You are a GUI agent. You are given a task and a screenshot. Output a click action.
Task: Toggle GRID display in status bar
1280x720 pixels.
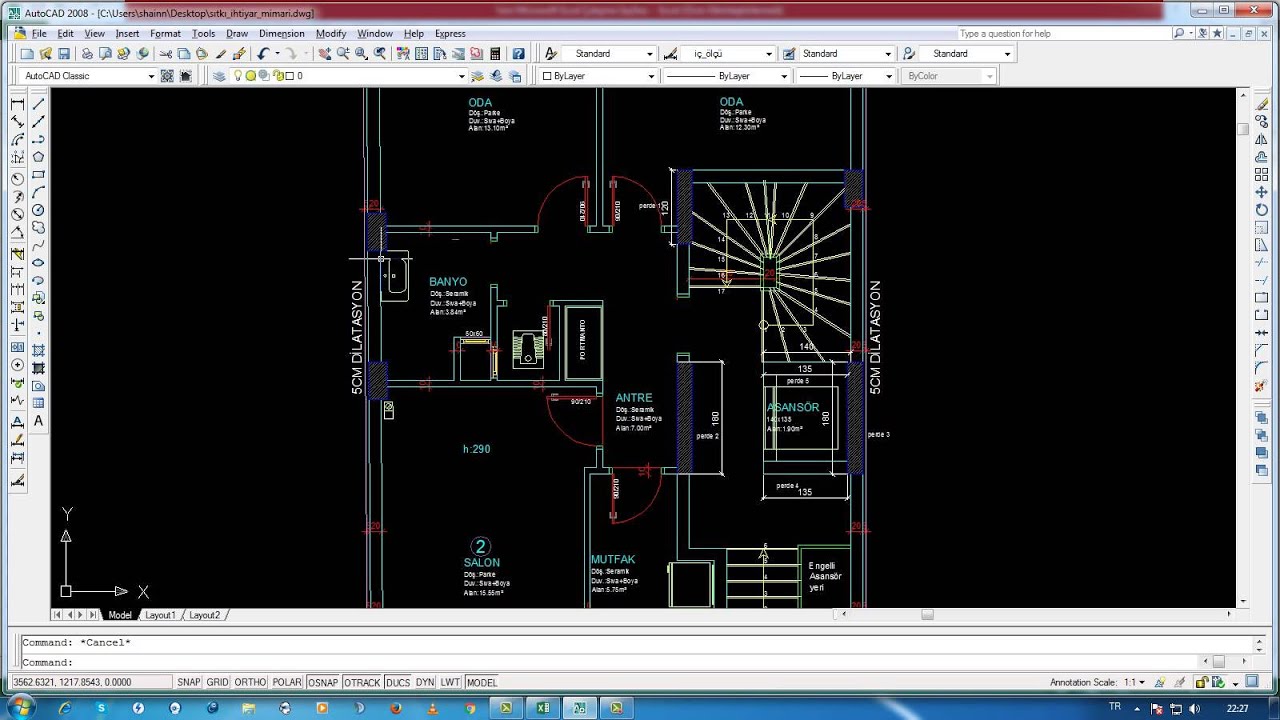coord(217,682)
